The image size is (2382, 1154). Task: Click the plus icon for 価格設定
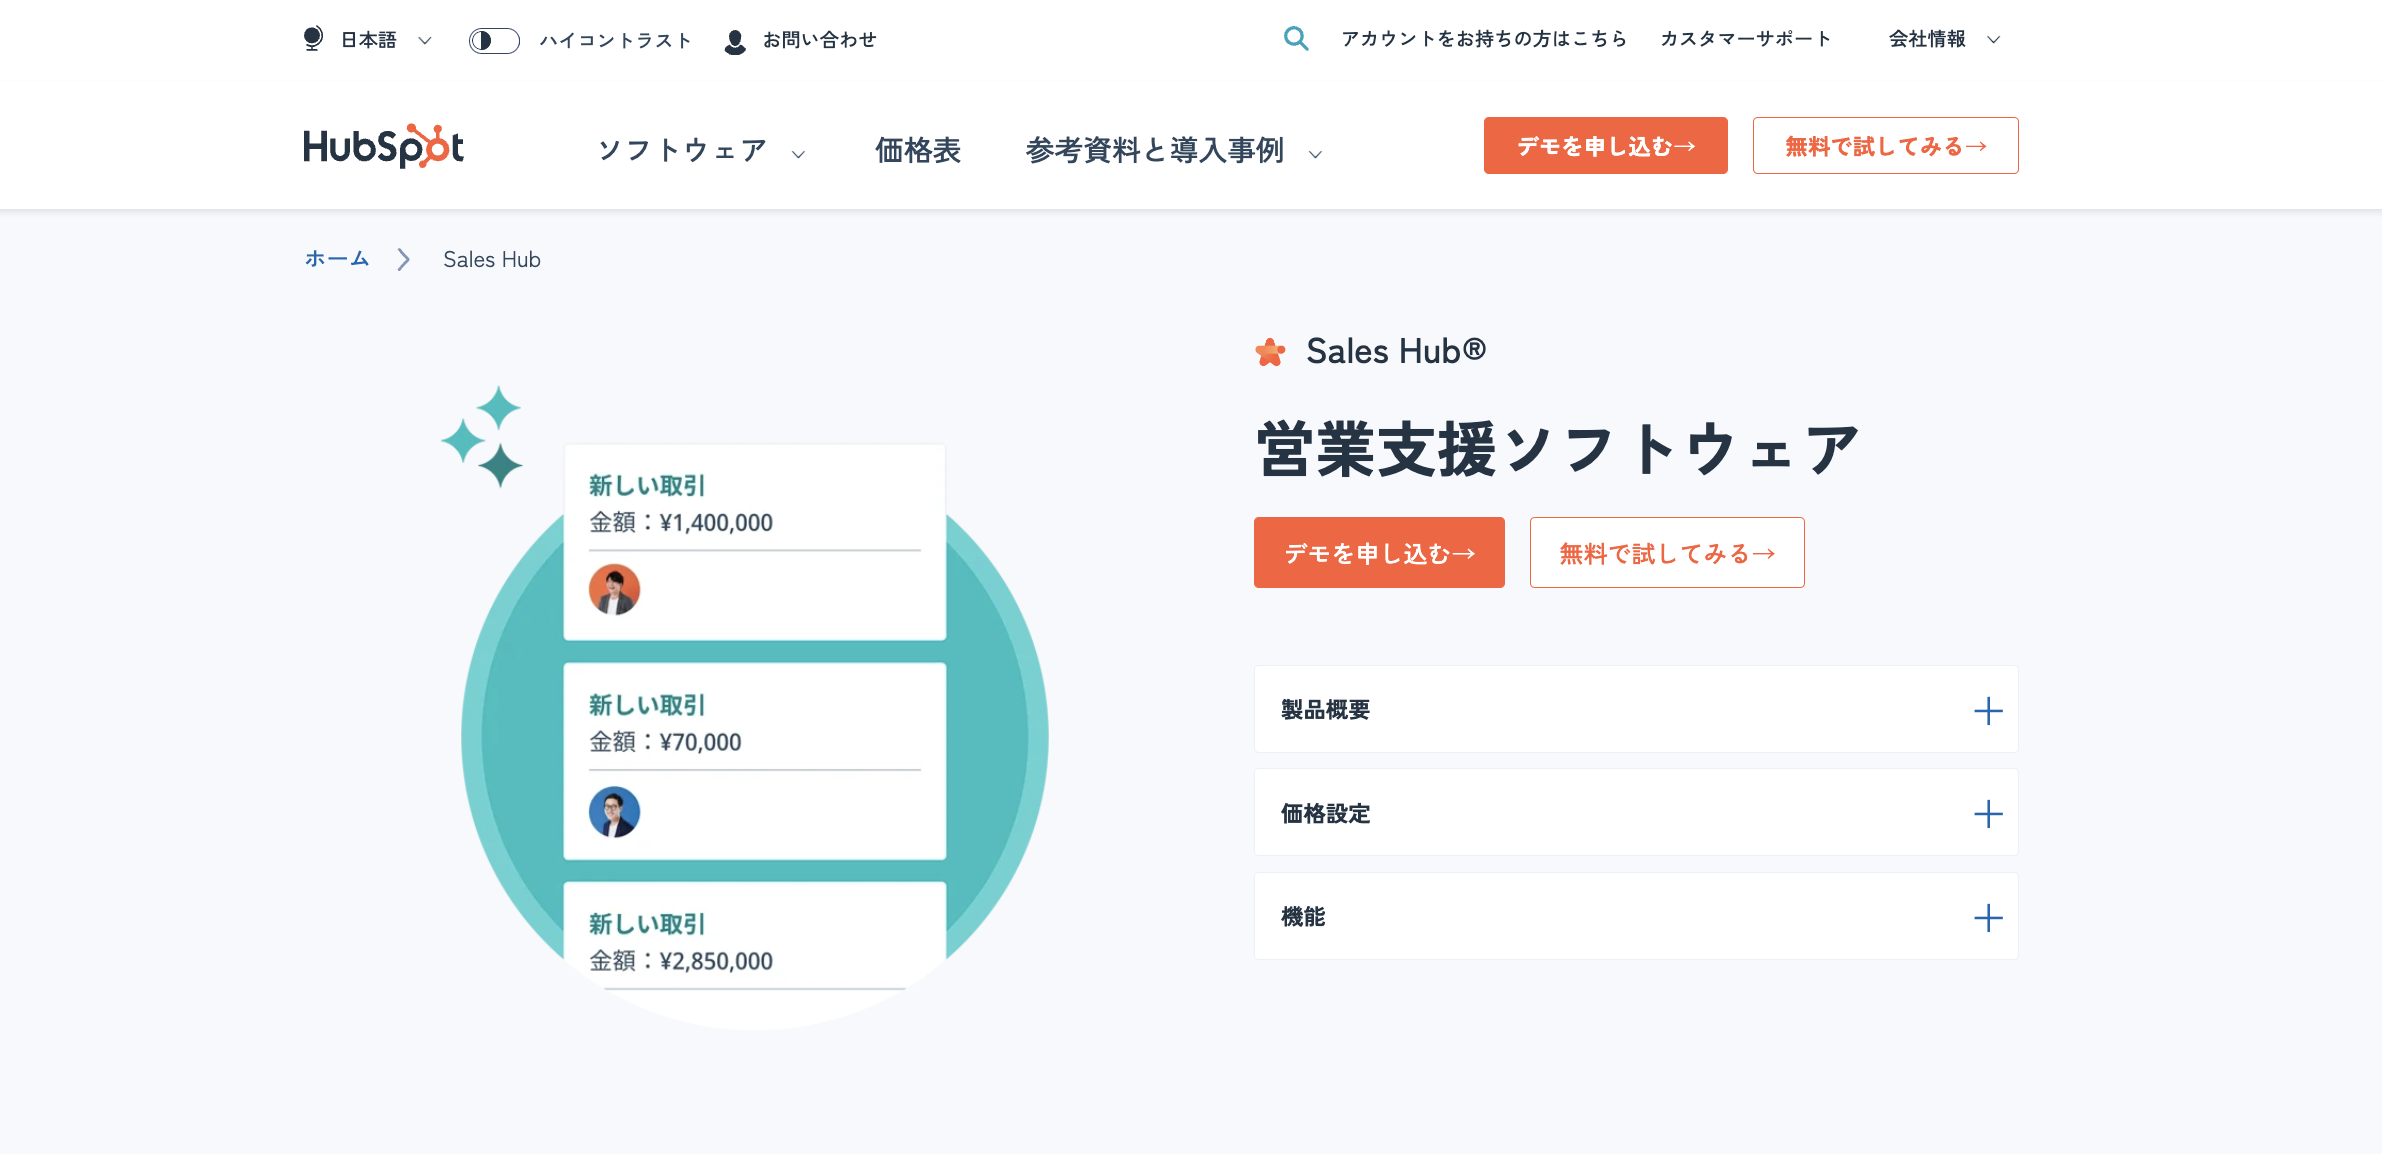click(x=1988, y=814)
